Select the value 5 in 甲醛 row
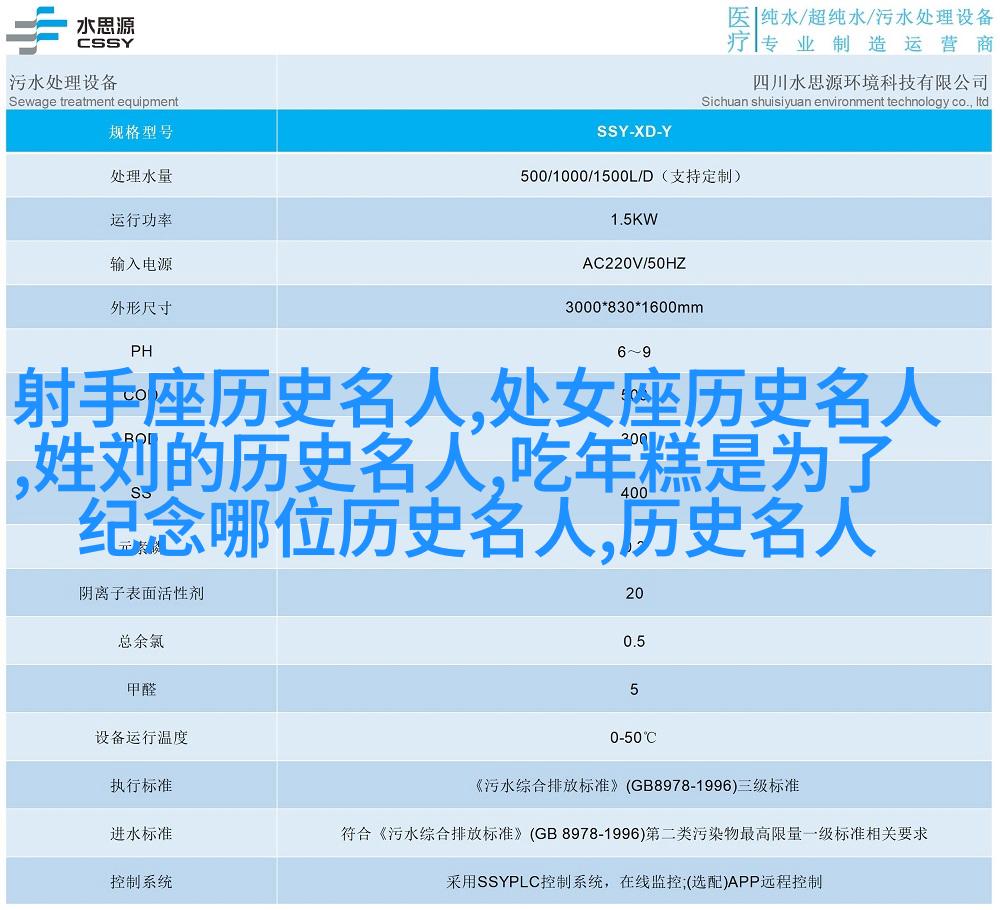1000x910 pixels. coord(634,689)
